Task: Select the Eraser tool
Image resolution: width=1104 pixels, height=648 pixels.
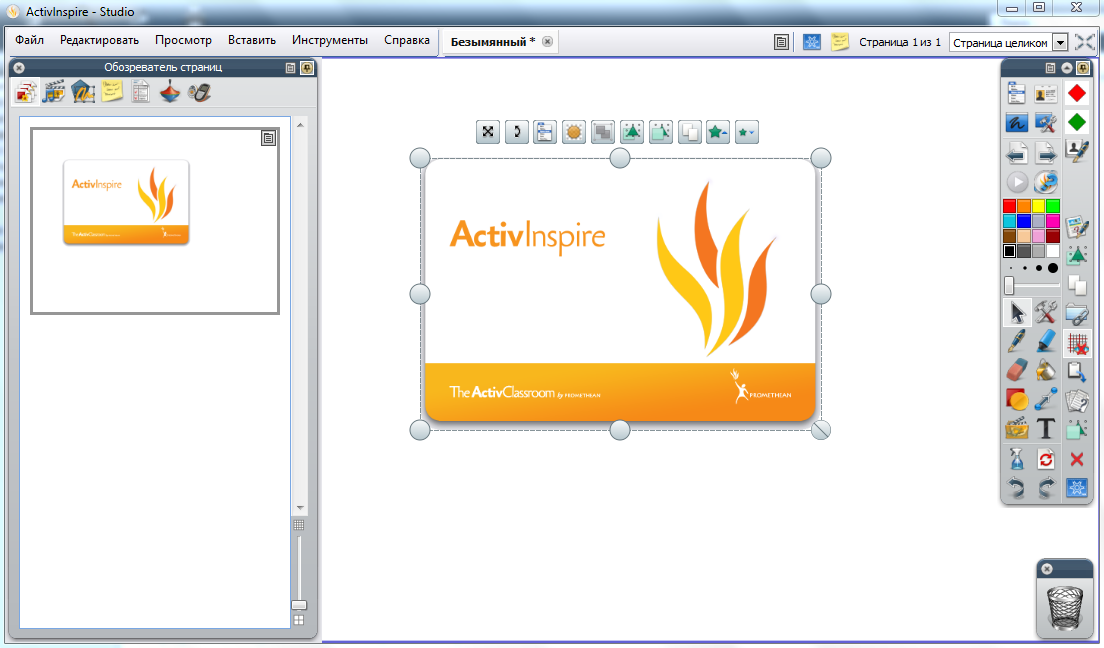Action: coord(1016,370)
